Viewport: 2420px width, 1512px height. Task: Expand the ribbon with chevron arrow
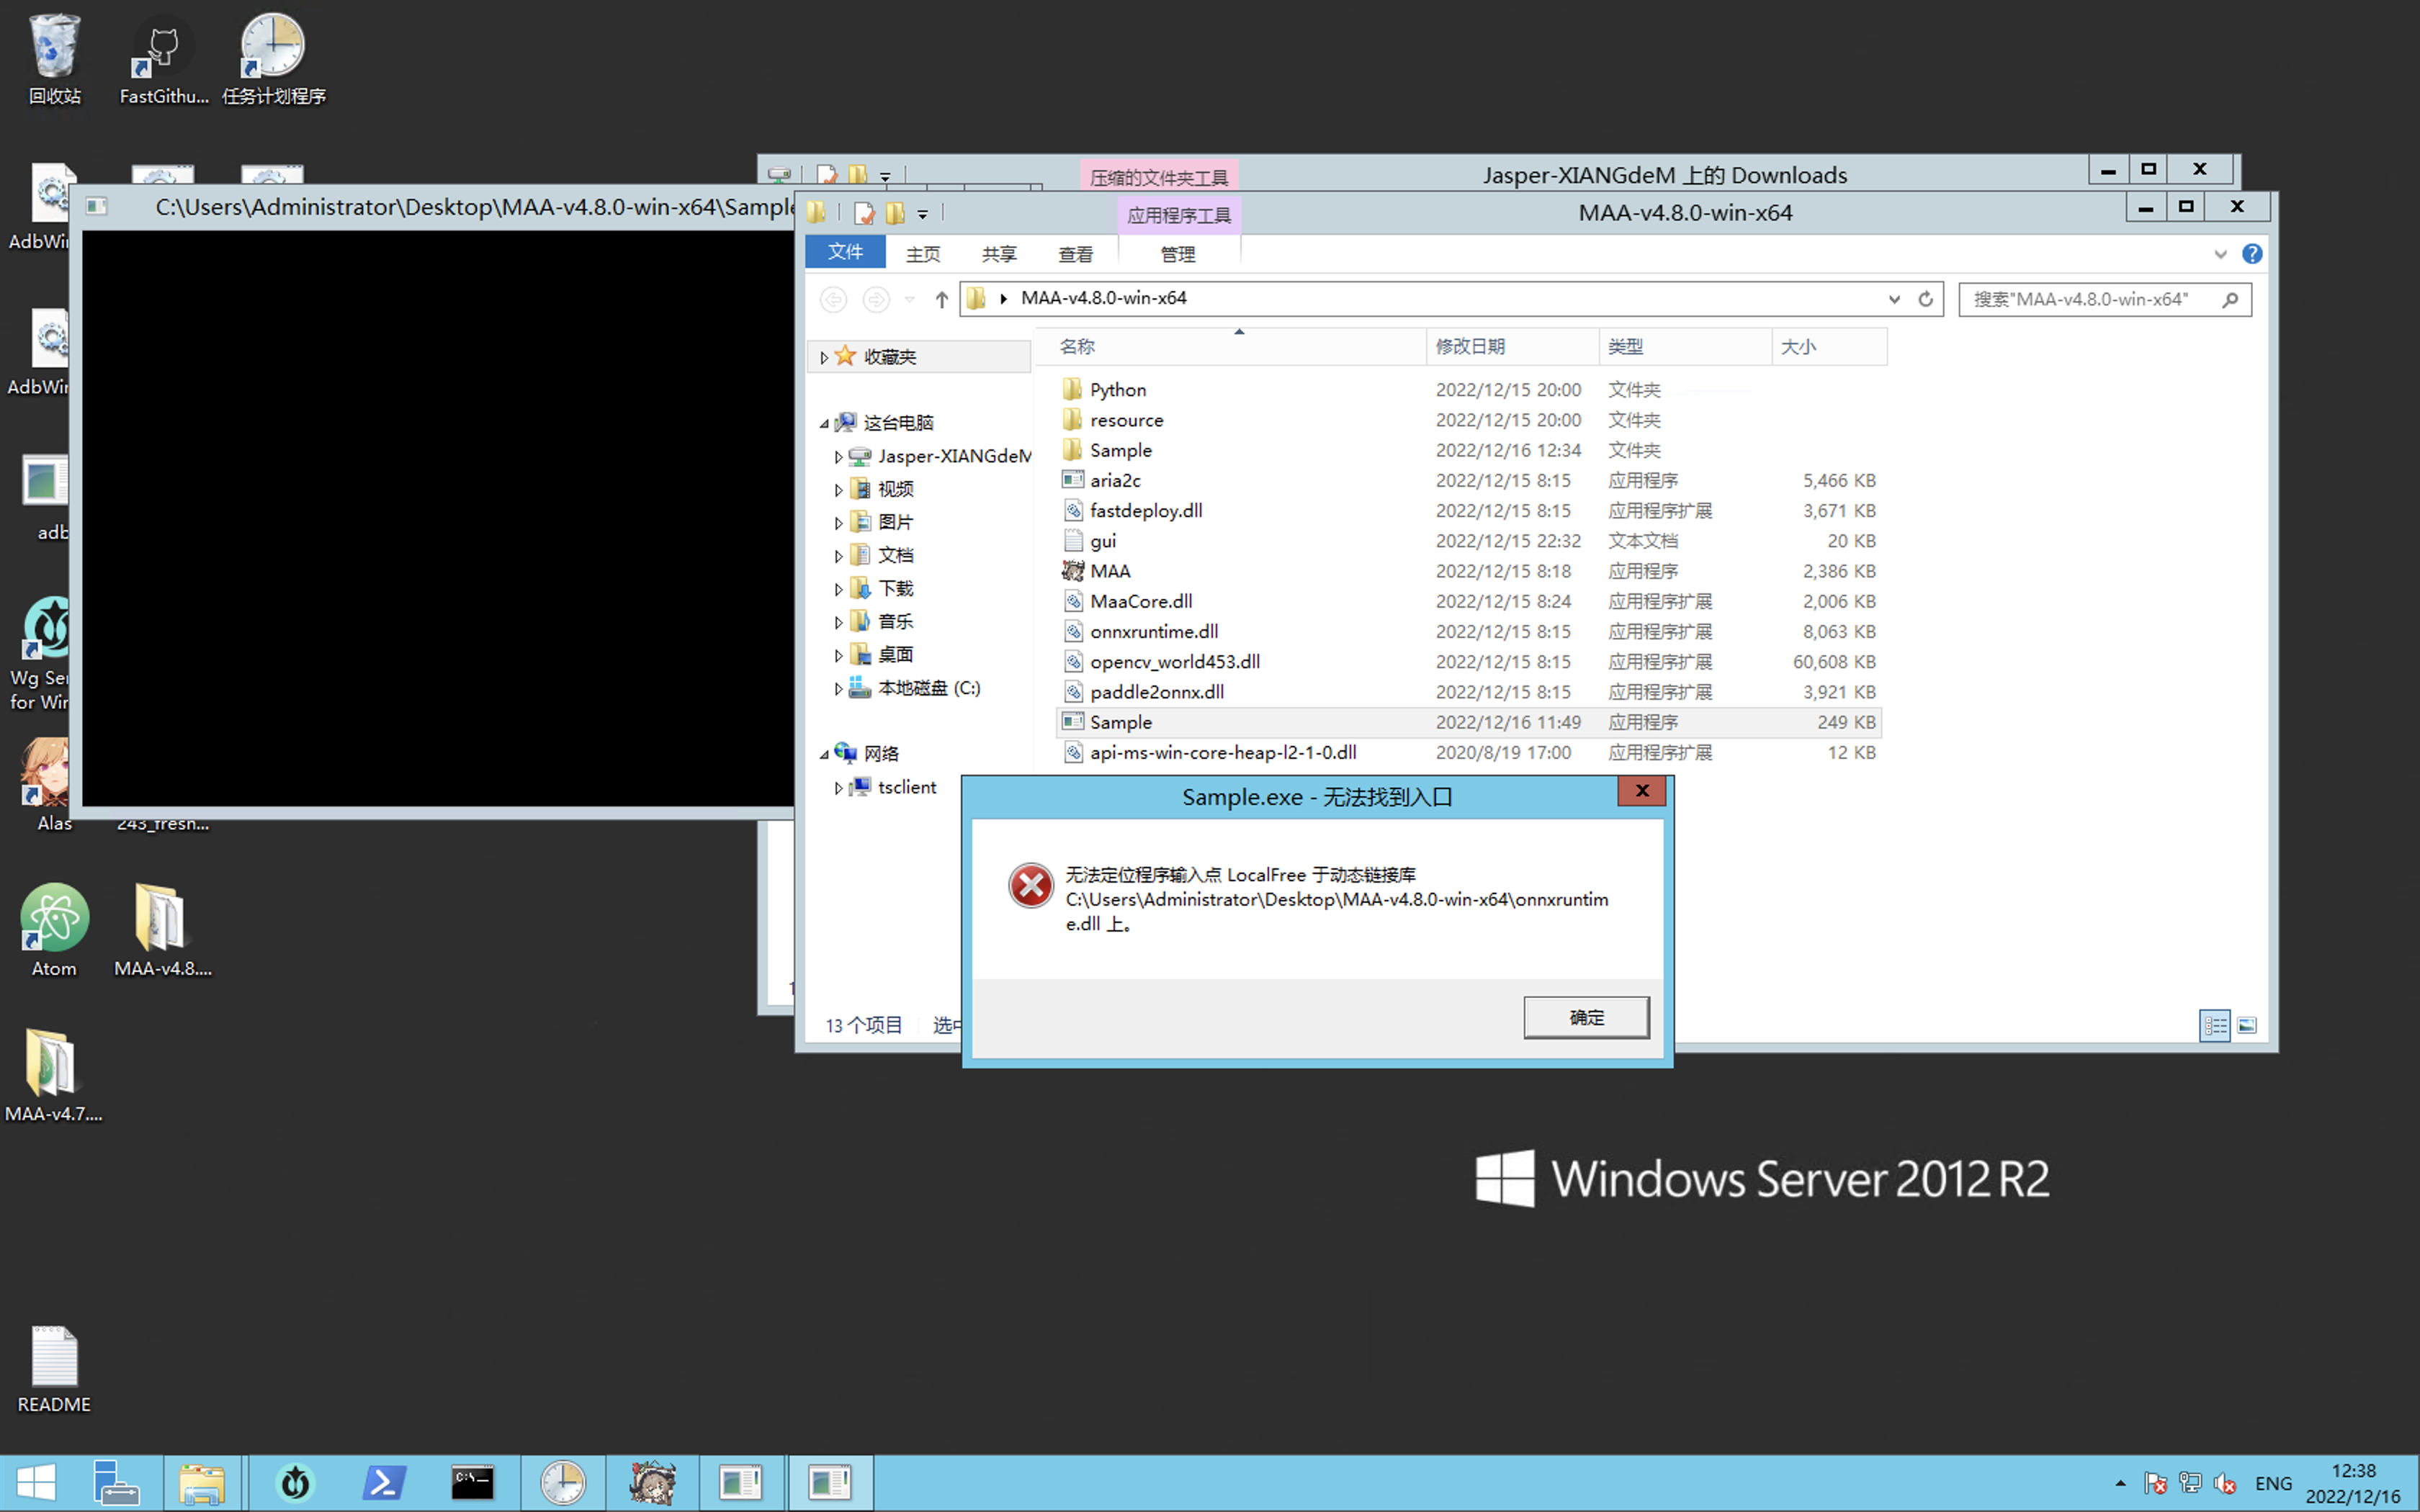2220,254
